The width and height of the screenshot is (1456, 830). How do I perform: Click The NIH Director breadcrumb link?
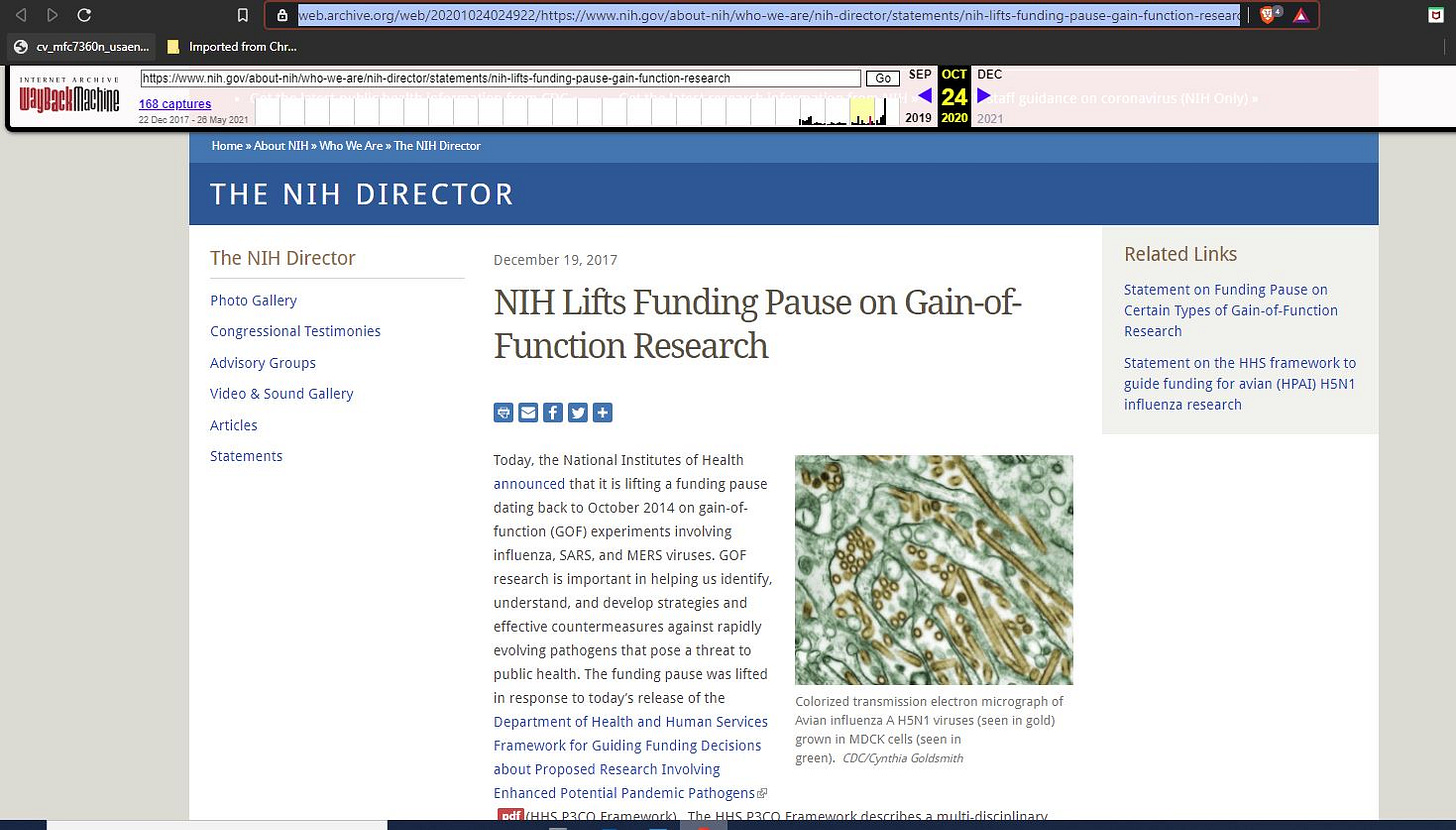coord(437,146)
